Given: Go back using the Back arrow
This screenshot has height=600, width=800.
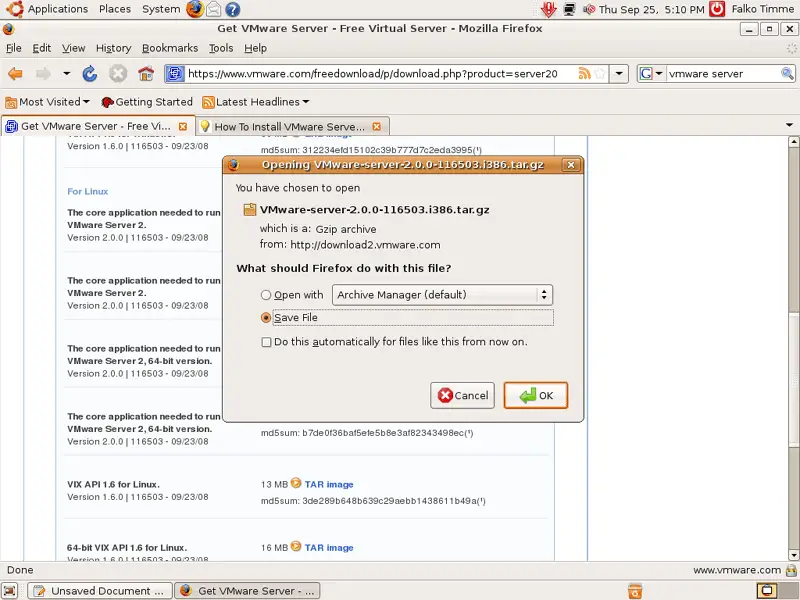Looking at the screenshot, I should click(x=15, y=74).
